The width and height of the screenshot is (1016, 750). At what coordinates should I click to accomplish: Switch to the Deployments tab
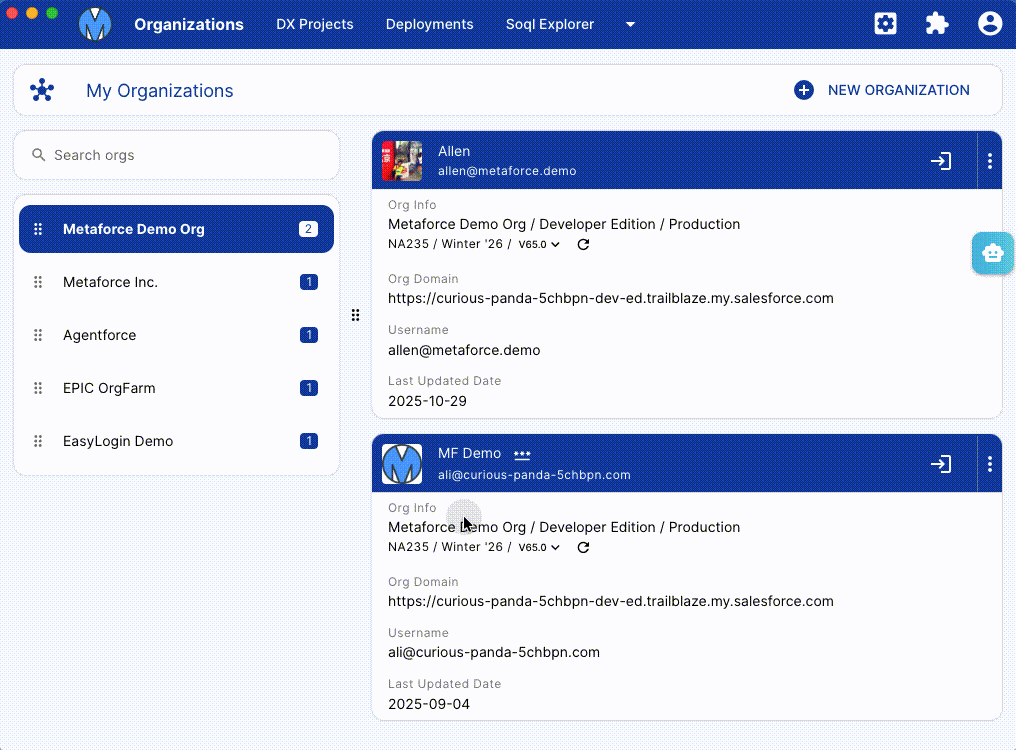pyautogui.click(x=430, y=24)
